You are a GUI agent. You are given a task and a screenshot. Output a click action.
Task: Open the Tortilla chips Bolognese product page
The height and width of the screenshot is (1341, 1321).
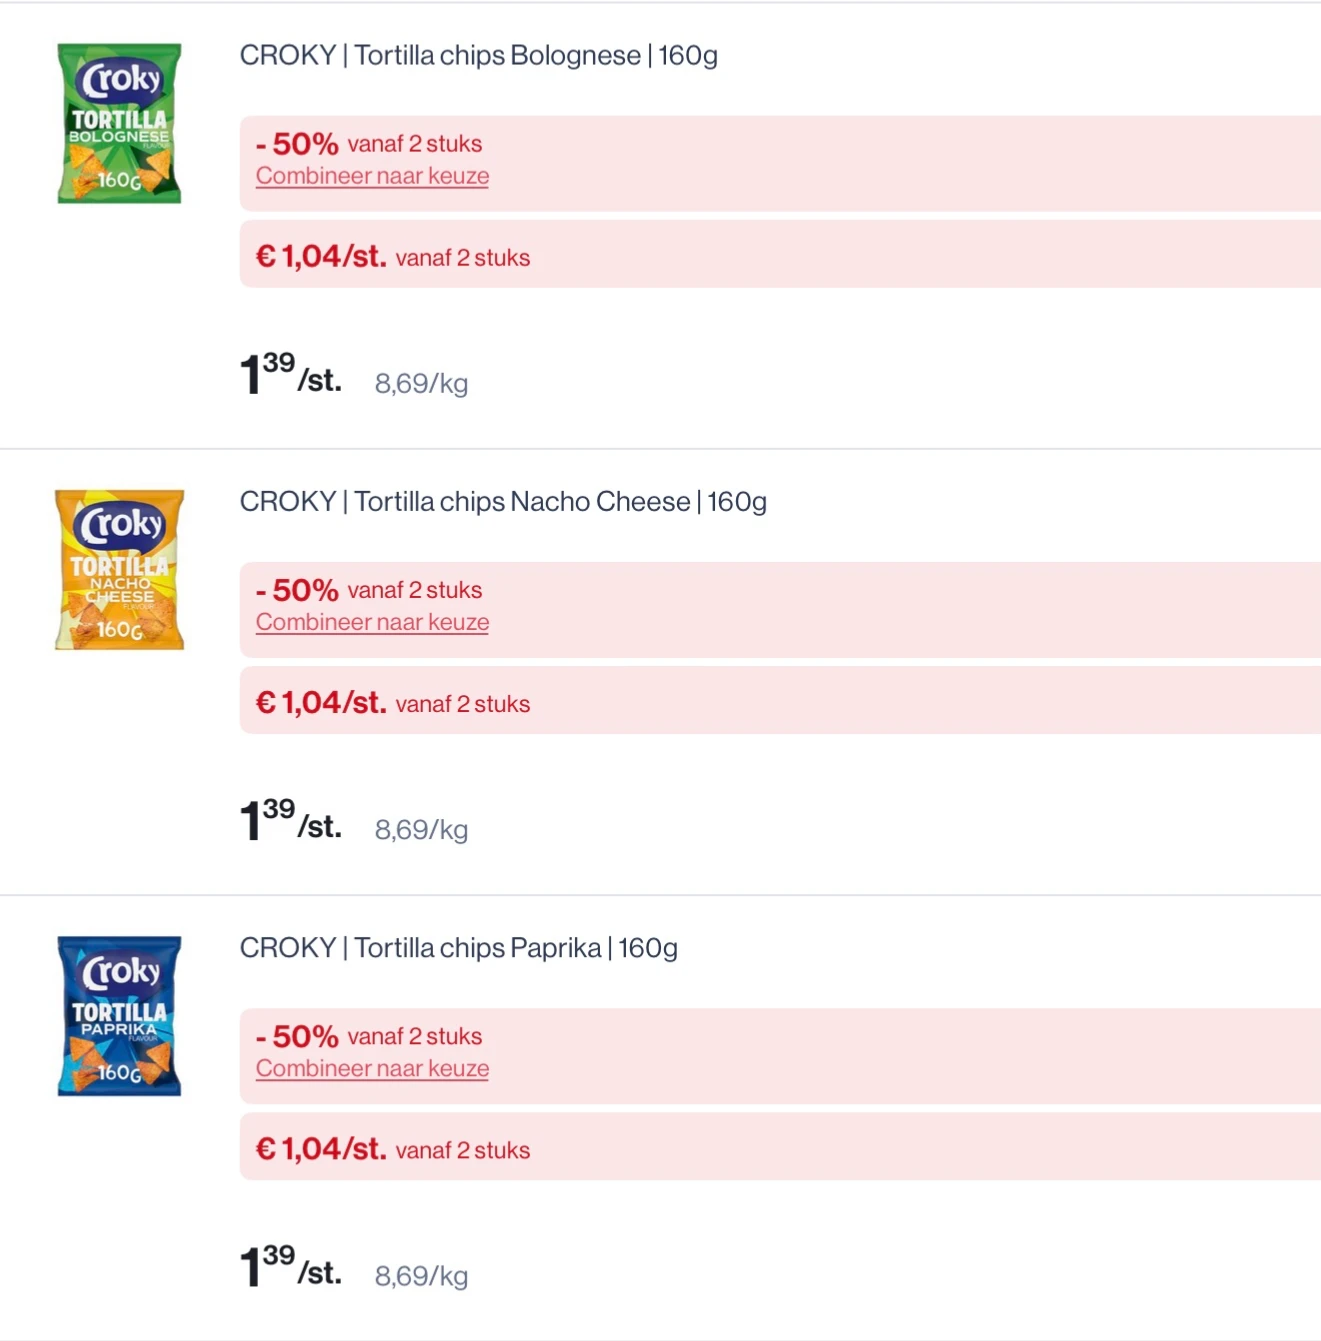(478, 56)
